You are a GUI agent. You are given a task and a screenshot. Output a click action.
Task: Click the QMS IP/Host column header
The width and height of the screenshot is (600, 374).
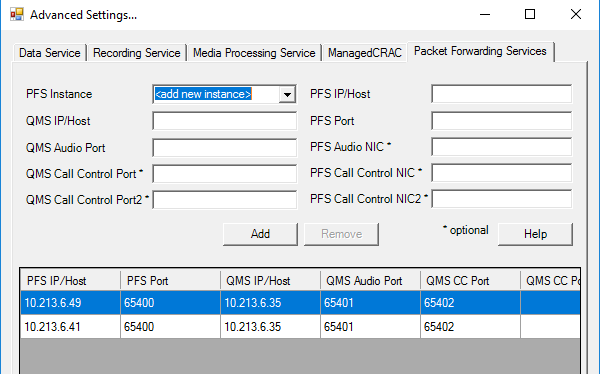click(x=270, y=281)
